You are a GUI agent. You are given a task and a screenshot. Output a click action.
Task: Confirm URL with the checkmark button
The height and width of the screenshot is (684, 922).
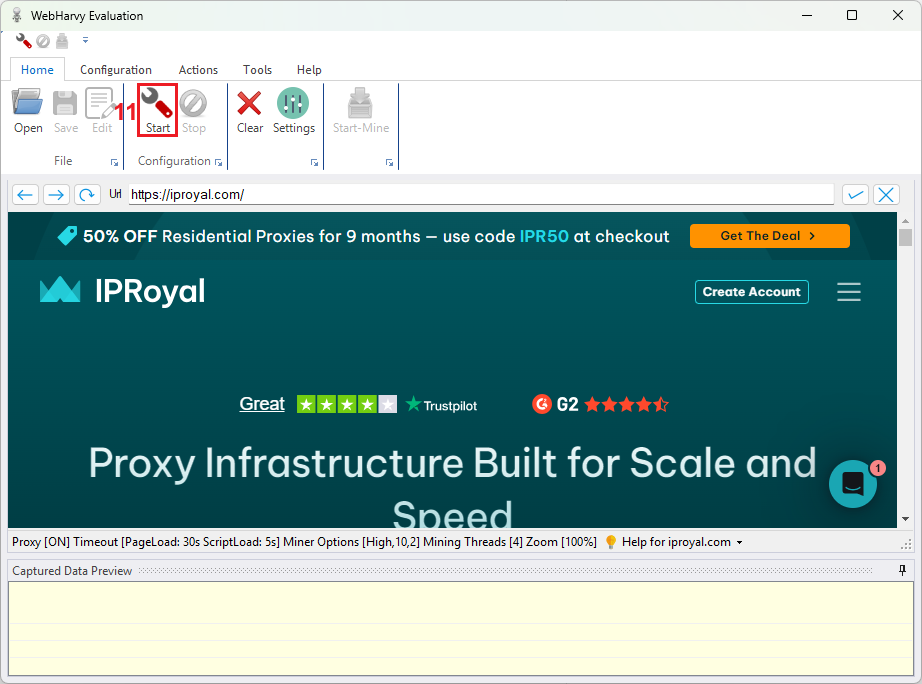click(855, 195)
